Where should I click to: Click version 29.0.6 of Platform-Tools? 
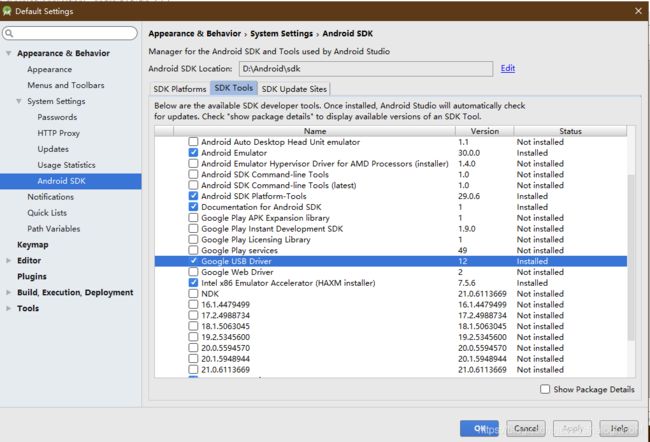coord(469,196)
